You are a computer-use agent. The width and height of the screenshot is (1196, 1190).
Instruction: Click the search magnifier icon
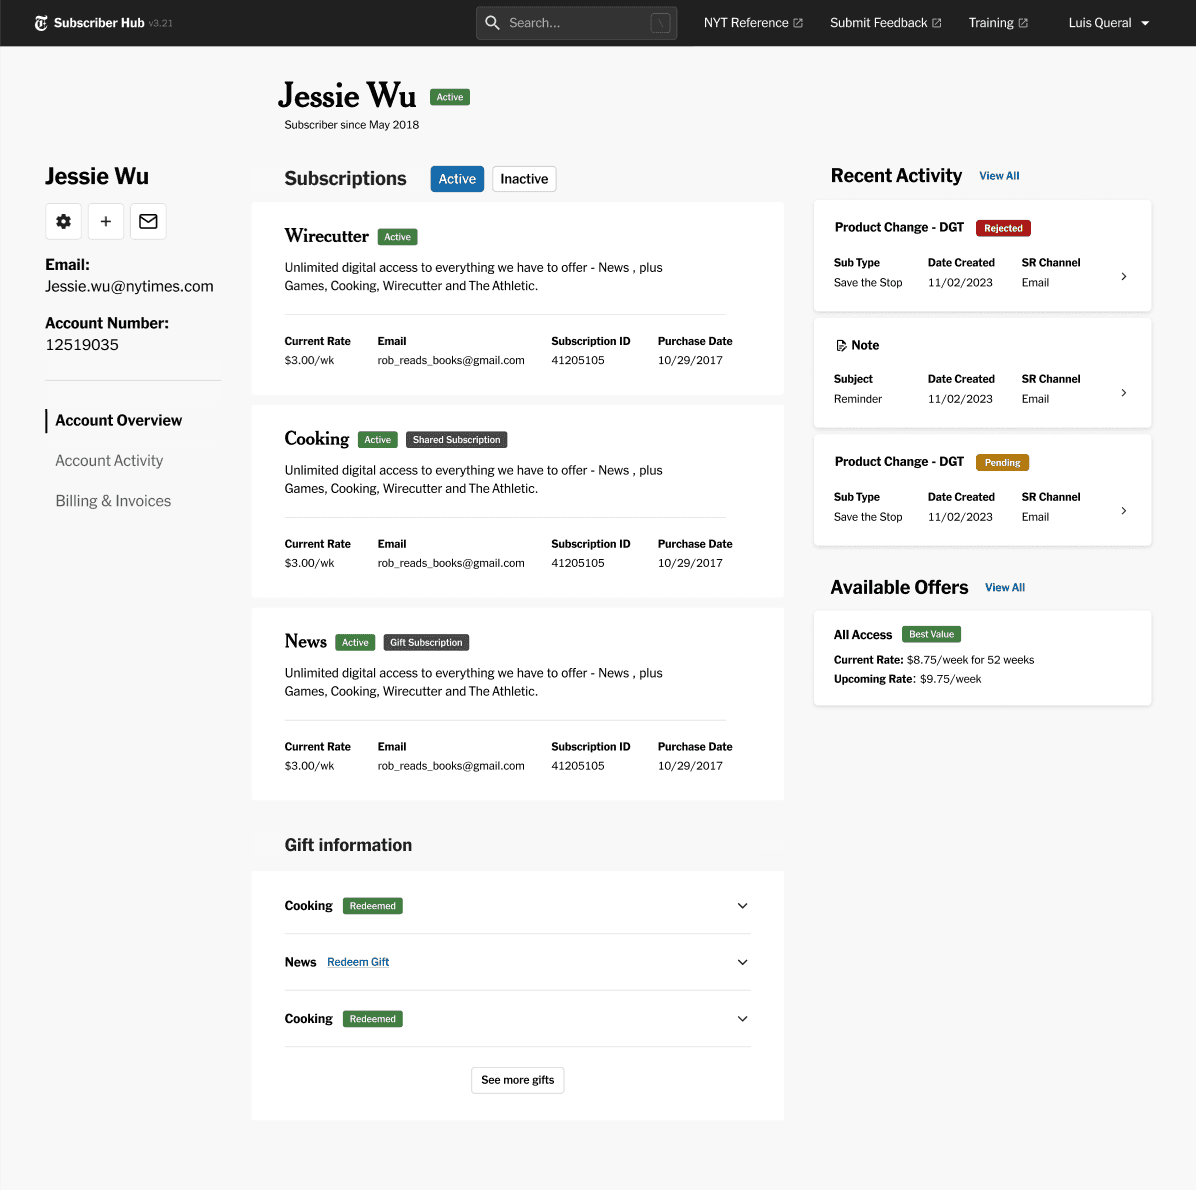coord(493,23)
